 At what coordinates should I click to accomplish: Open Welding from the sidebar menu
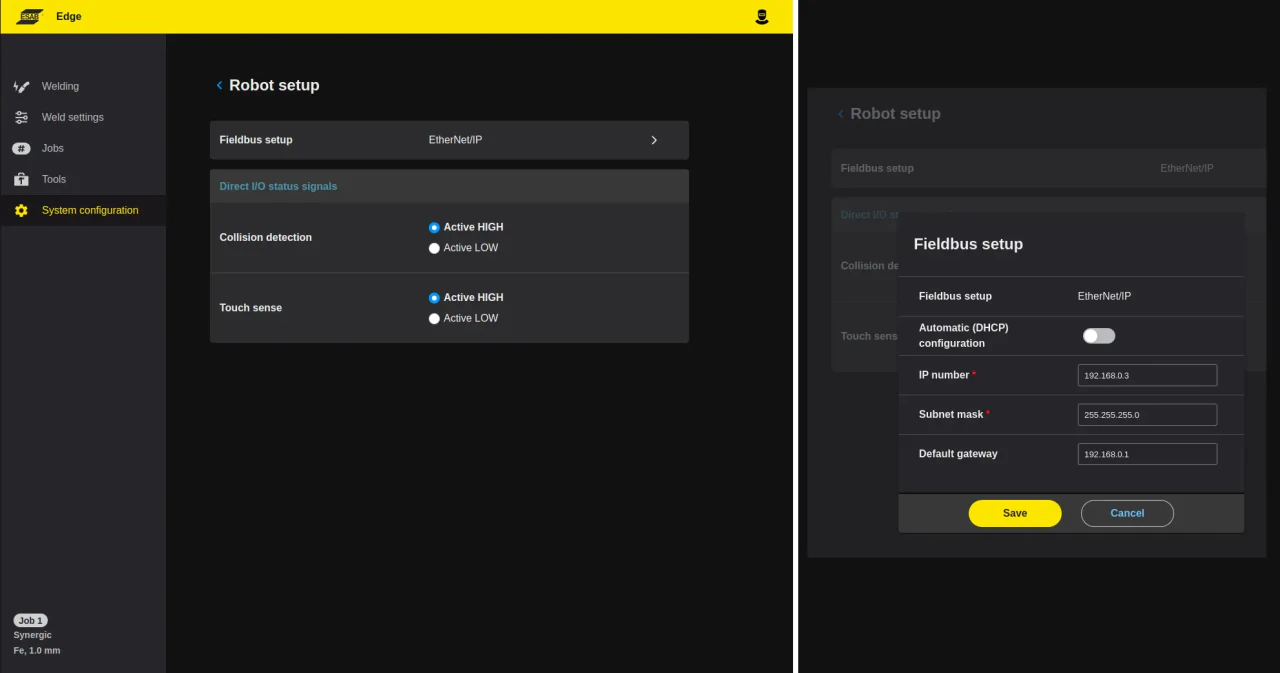pos(60,86)
